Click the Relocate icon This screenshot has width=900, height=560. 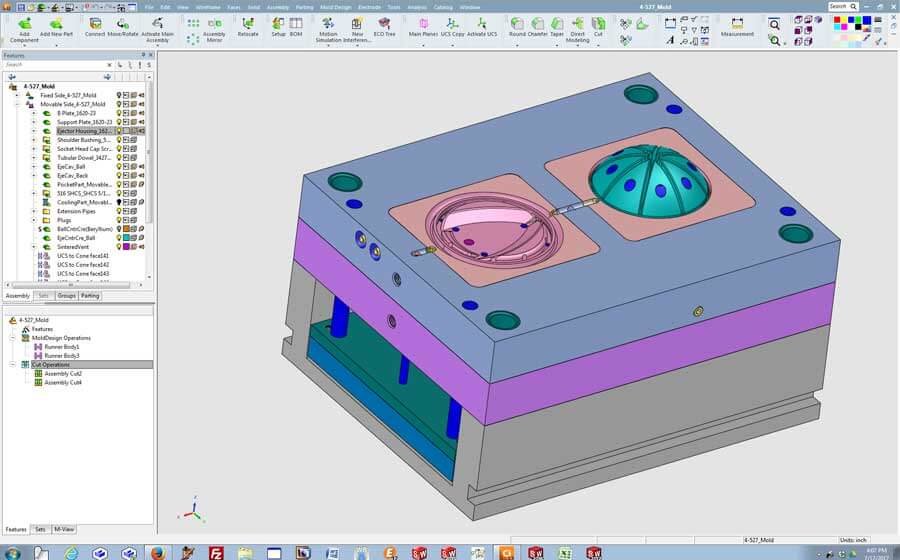coord(248,25)
